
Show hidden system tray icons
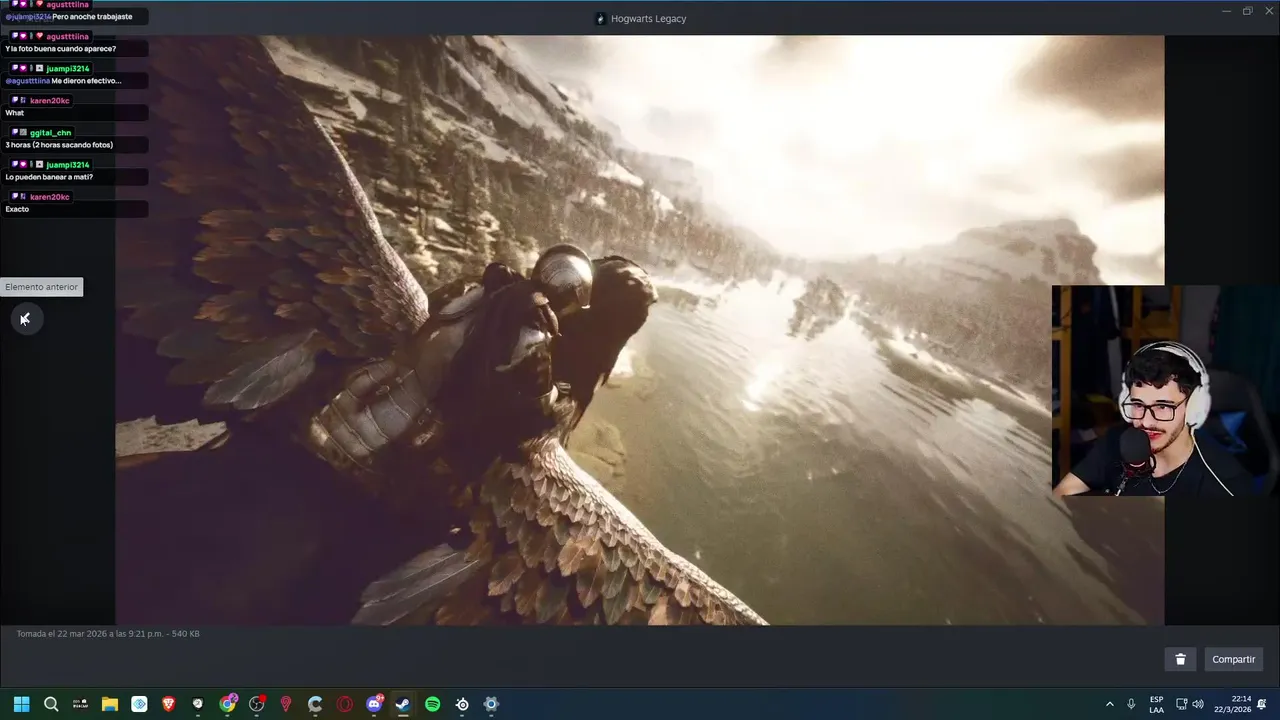1109,704
